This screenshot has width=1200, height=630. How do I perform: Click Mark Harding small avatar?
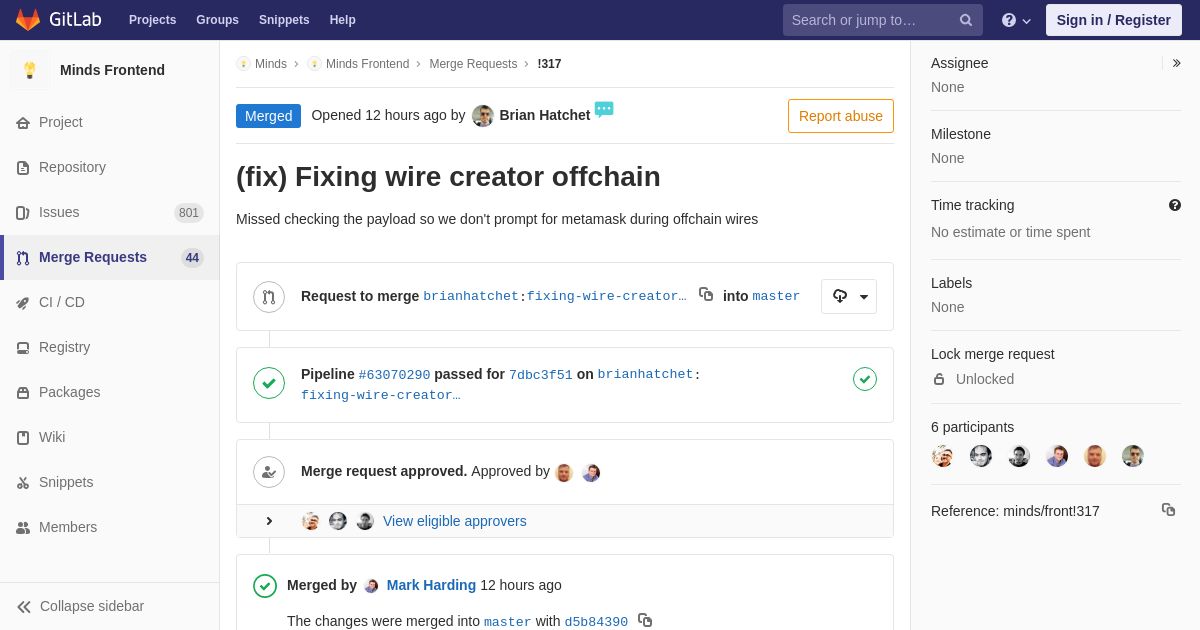click(x=372, y=586)
